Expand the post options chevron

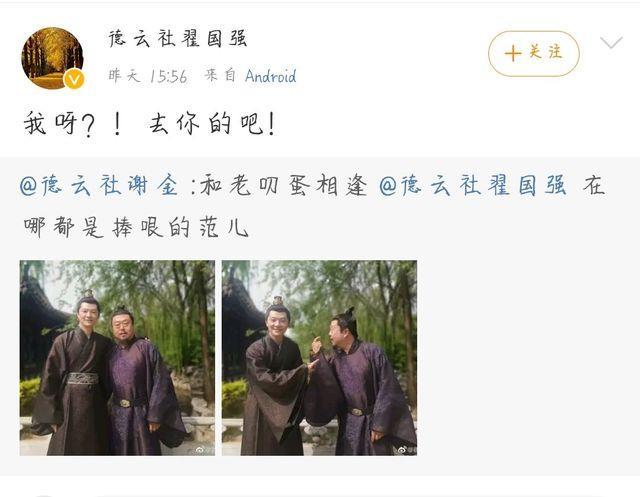(611, 42)
